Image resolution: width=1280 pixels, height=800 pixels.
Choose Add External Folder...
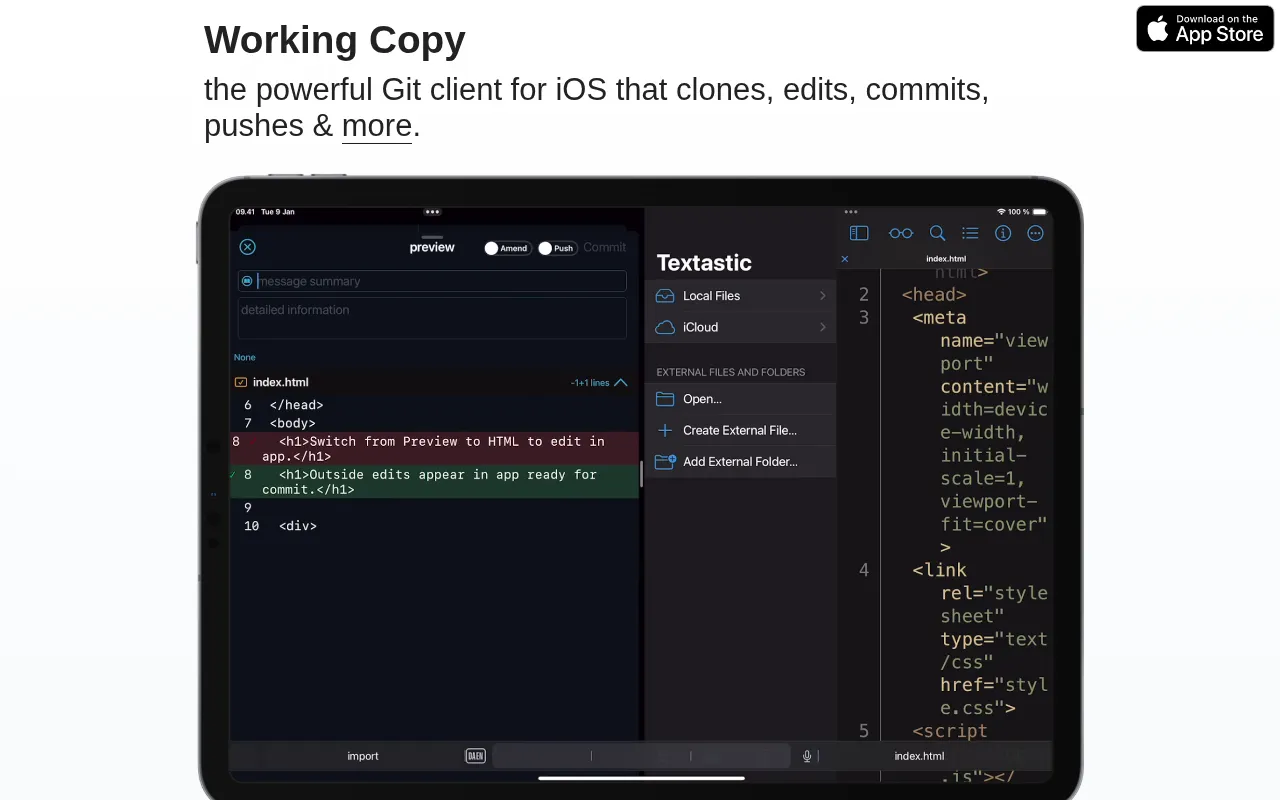point(740,461)
